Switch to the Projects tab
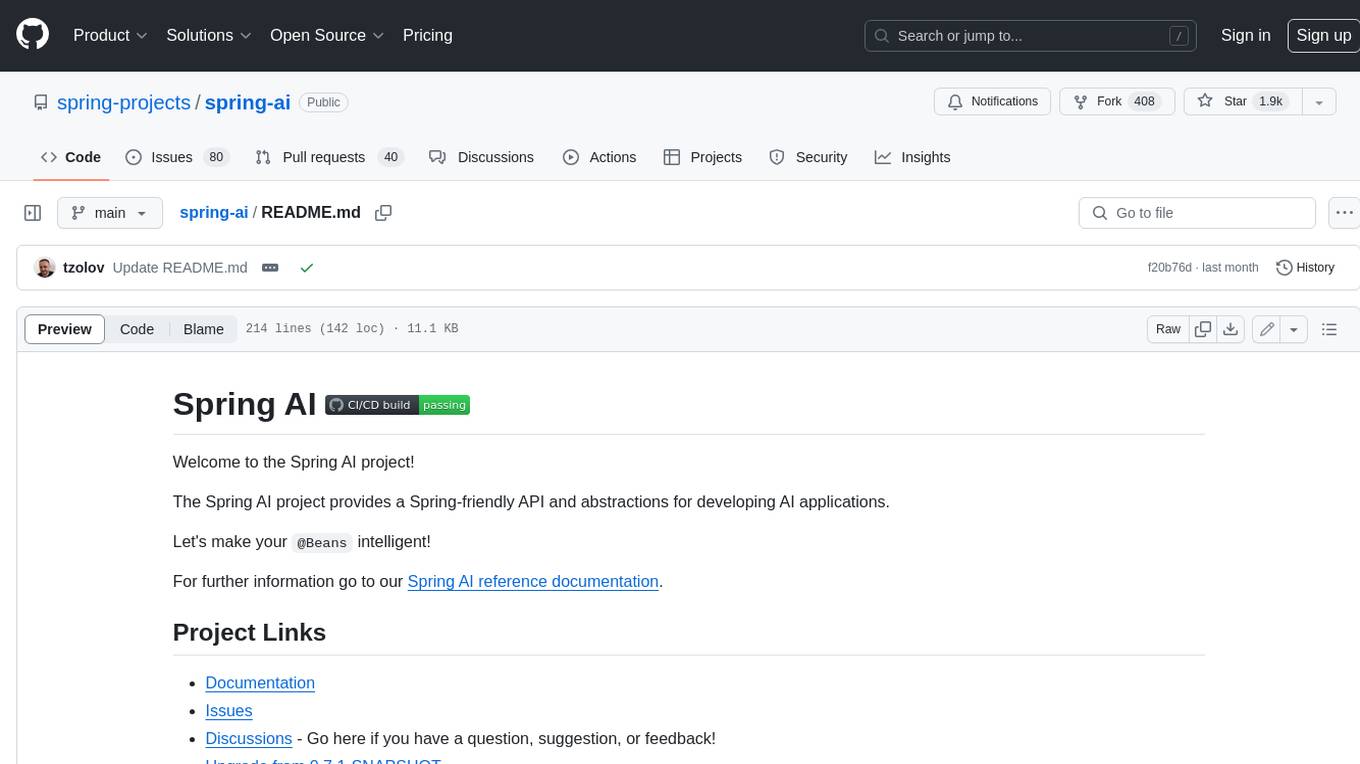The width and height of the screenshot is (1360, 764). click(703, 157)
